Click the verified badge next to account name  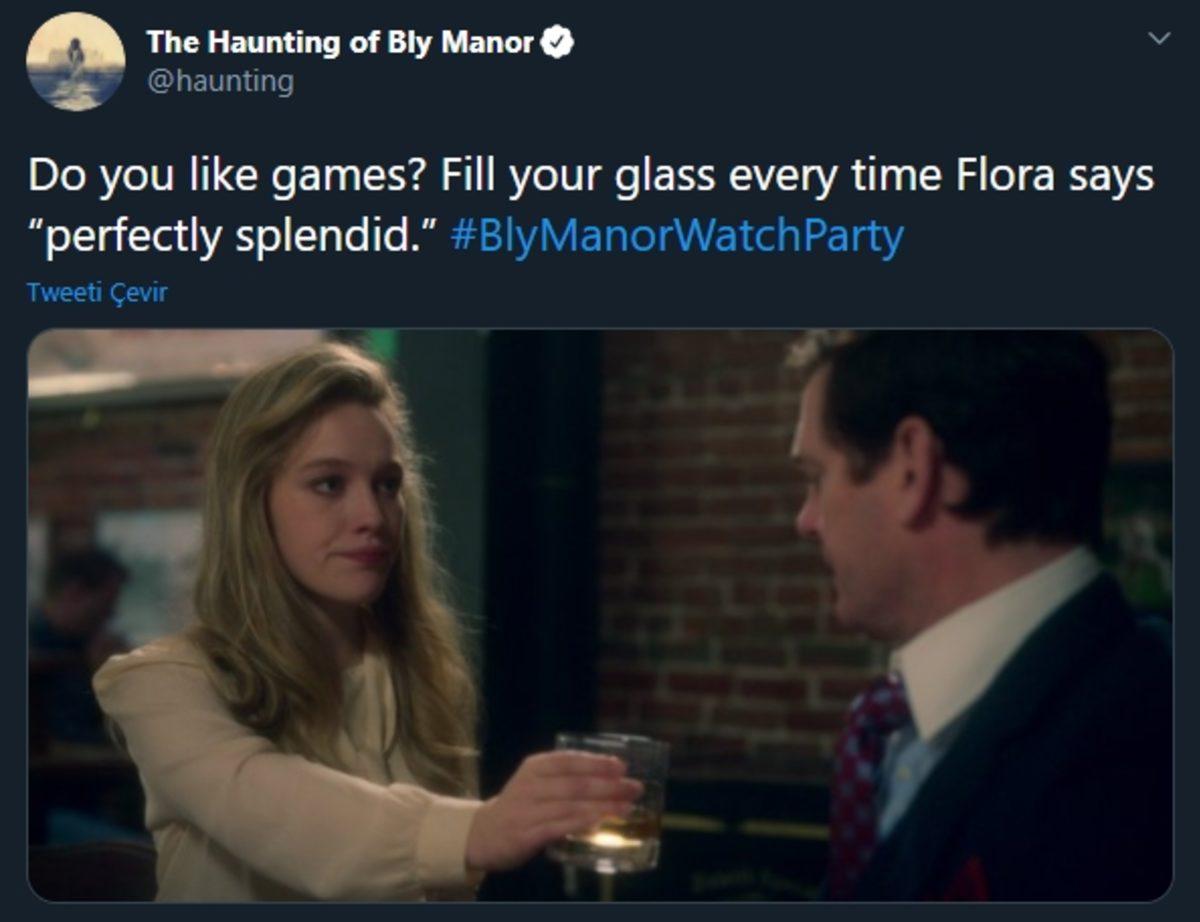point(557,43)
